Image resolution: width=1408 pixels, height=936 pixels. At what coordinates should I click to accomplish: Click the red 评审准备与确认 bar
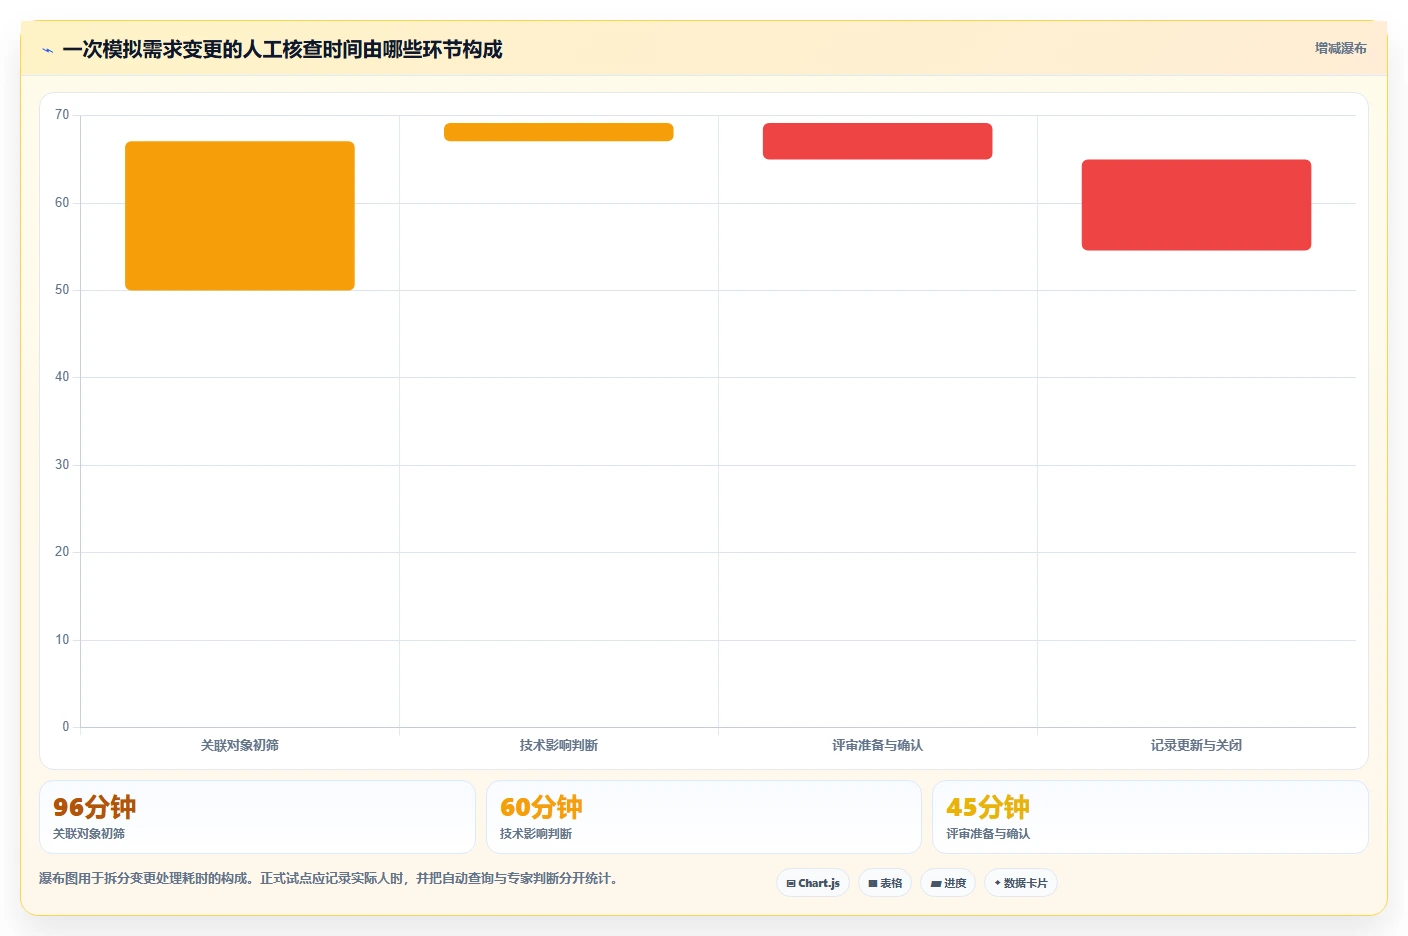click(877, 141)
